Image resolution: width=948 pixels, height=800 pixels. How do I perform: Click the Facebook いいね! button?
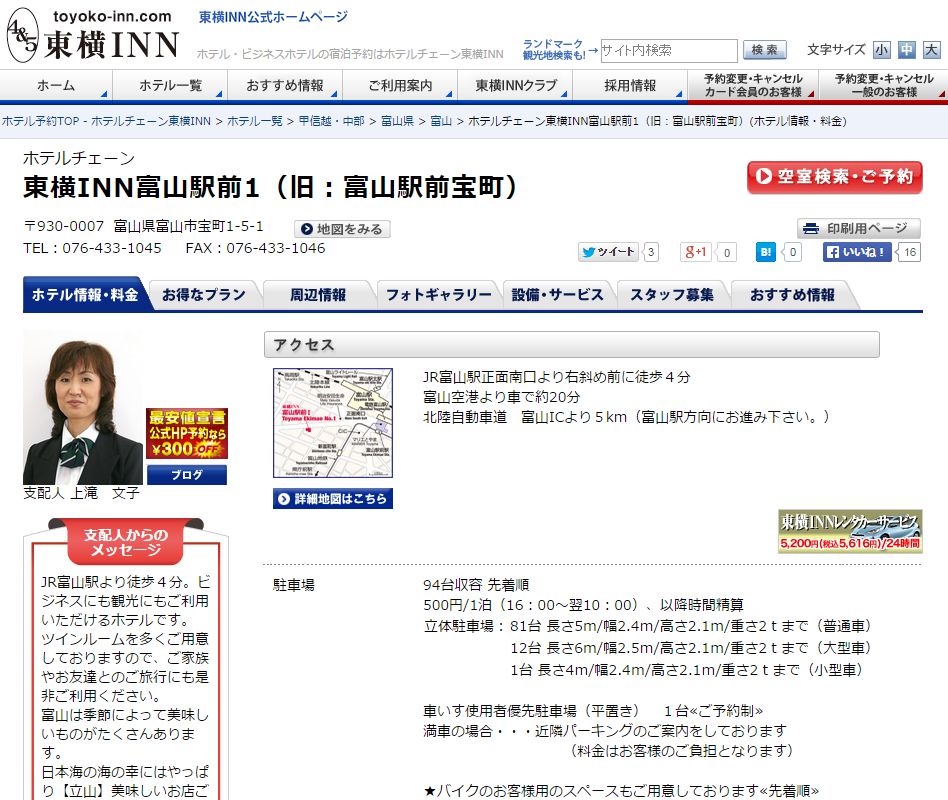[x=857, y=252]
